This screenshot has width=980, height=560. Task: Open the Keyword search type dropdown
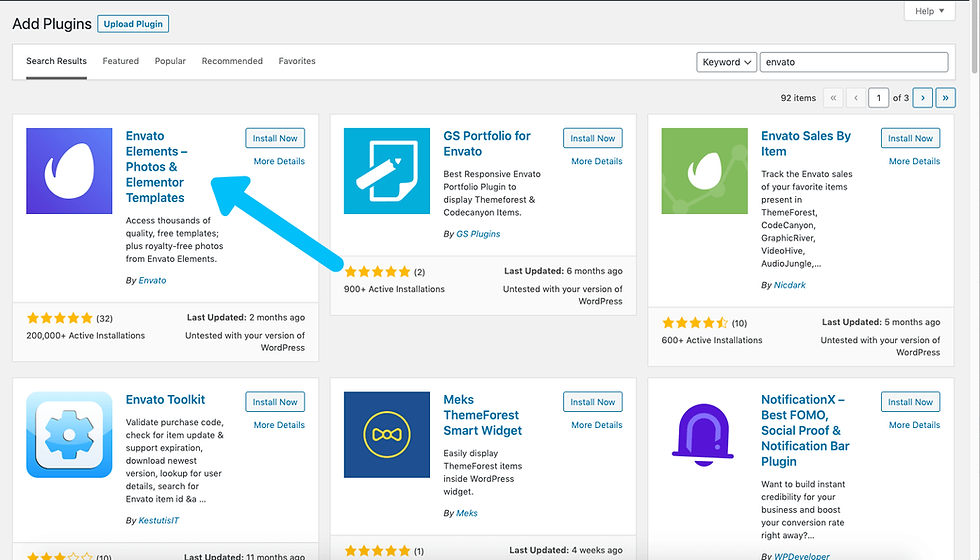(x=726, y=62)
